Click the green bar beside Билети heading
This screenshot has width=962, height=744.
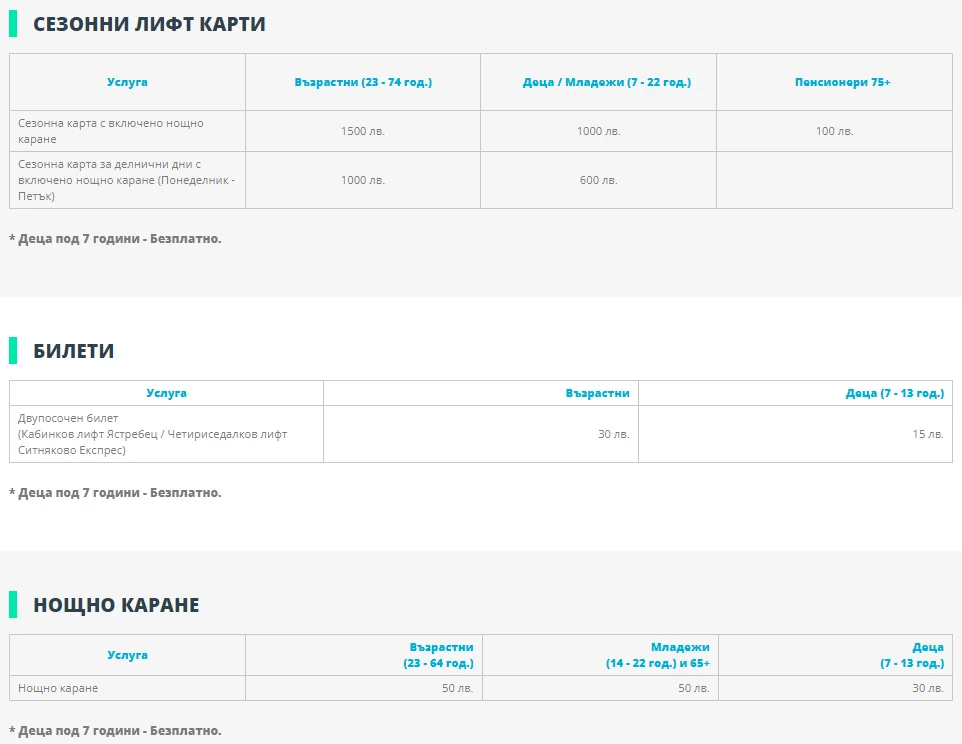coord(13,351)
